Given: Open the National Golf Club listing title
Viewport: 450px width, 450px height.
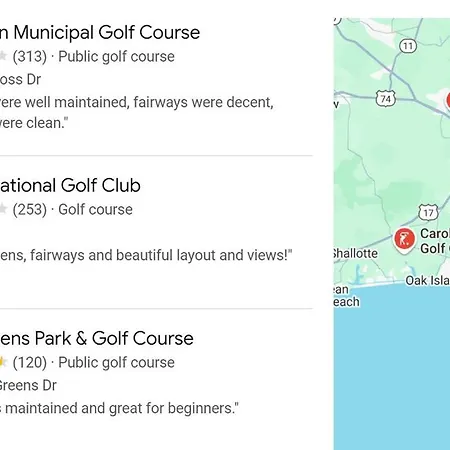Looking at the screenshot, I should click(70, 185).
